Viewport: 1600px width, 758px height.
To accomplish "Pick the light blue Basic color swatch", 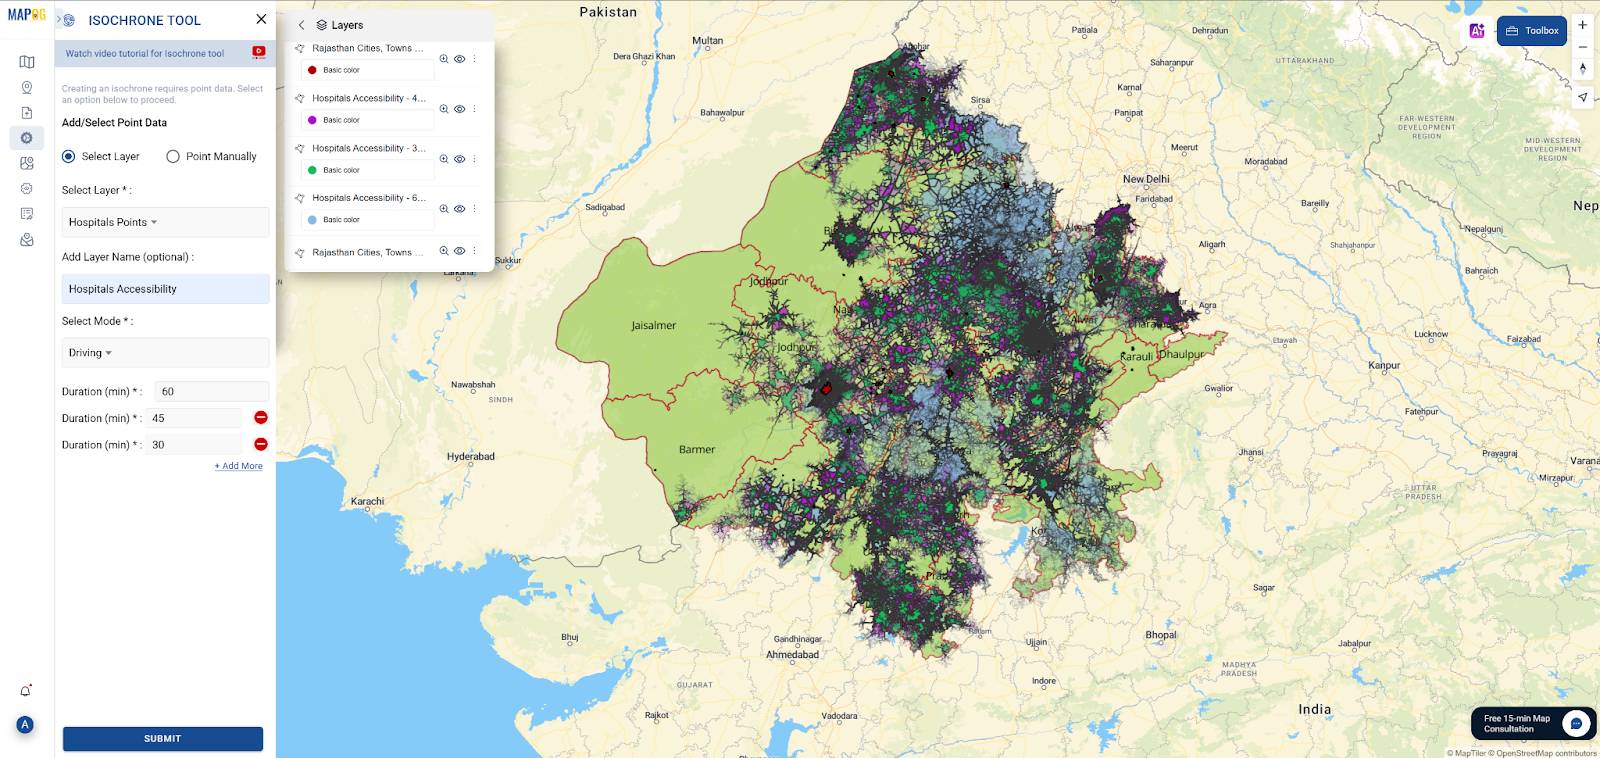I will click(312, 220).
